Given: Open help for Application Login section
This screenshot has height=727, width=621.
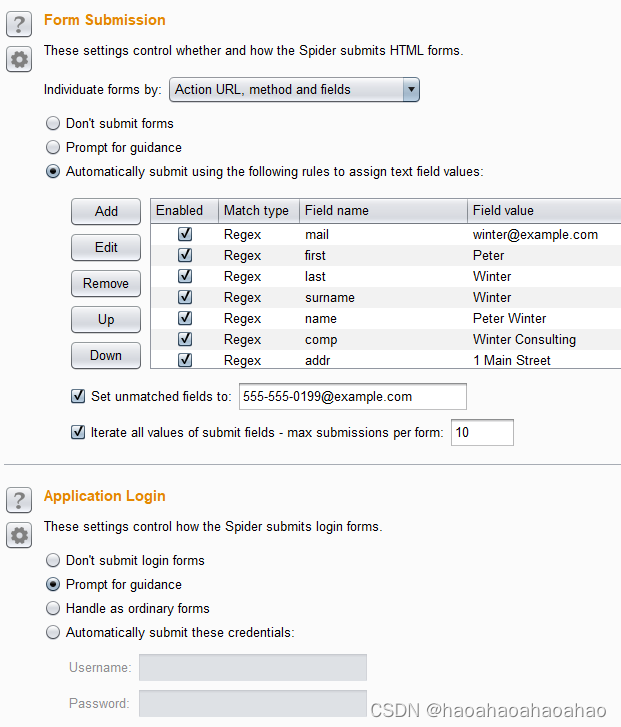Looking at the screenshot, I should (19, 500).
